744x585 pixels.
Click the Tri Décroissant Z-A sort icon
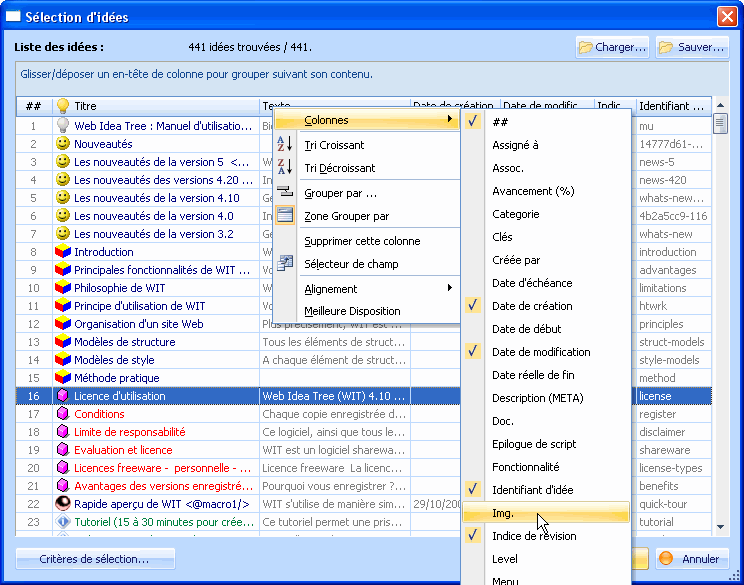point(285,168)
